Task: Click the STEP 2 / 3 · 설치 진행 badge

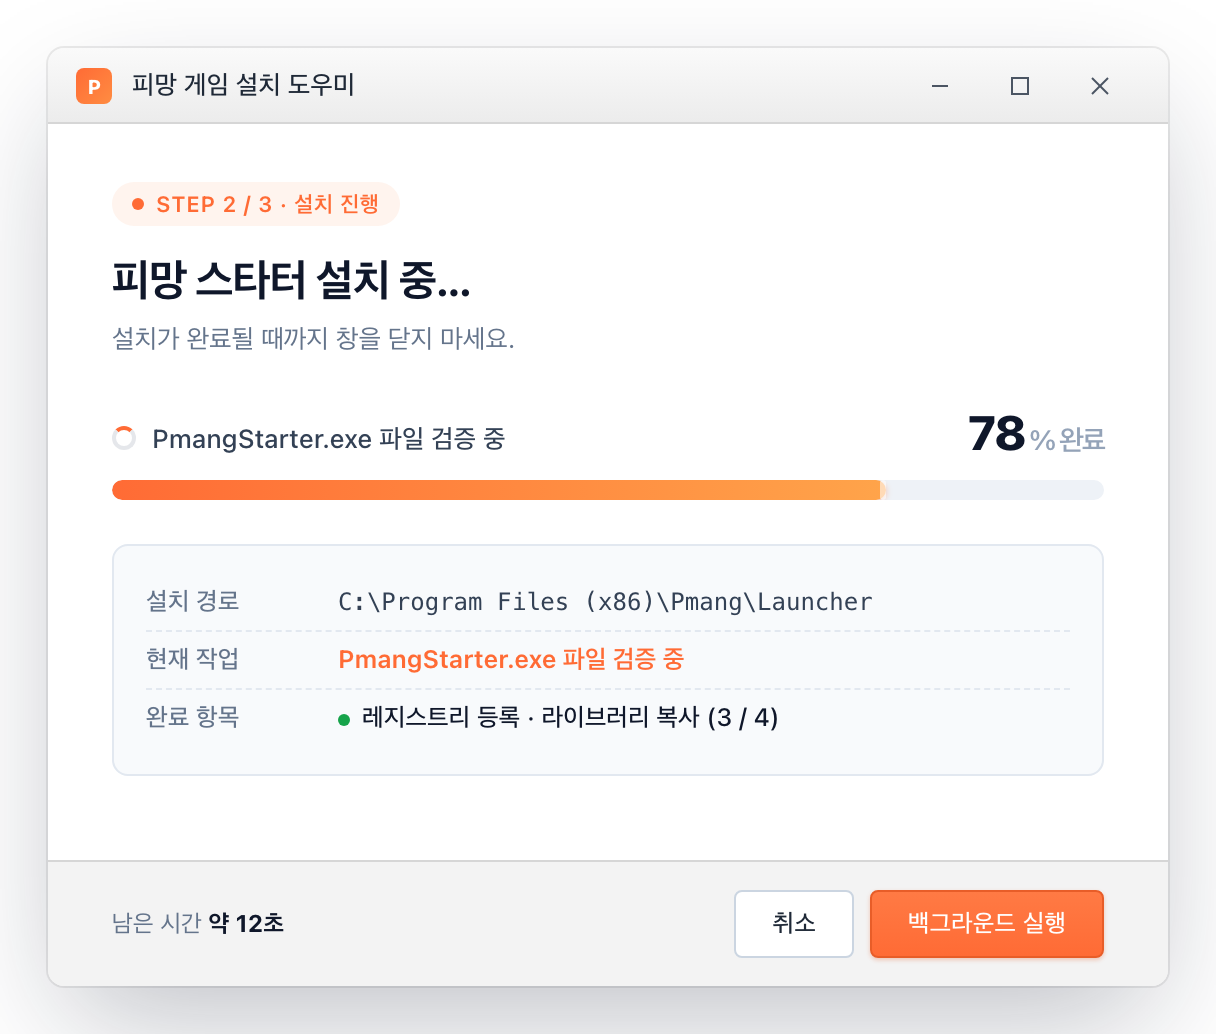Action: (256, 204)
